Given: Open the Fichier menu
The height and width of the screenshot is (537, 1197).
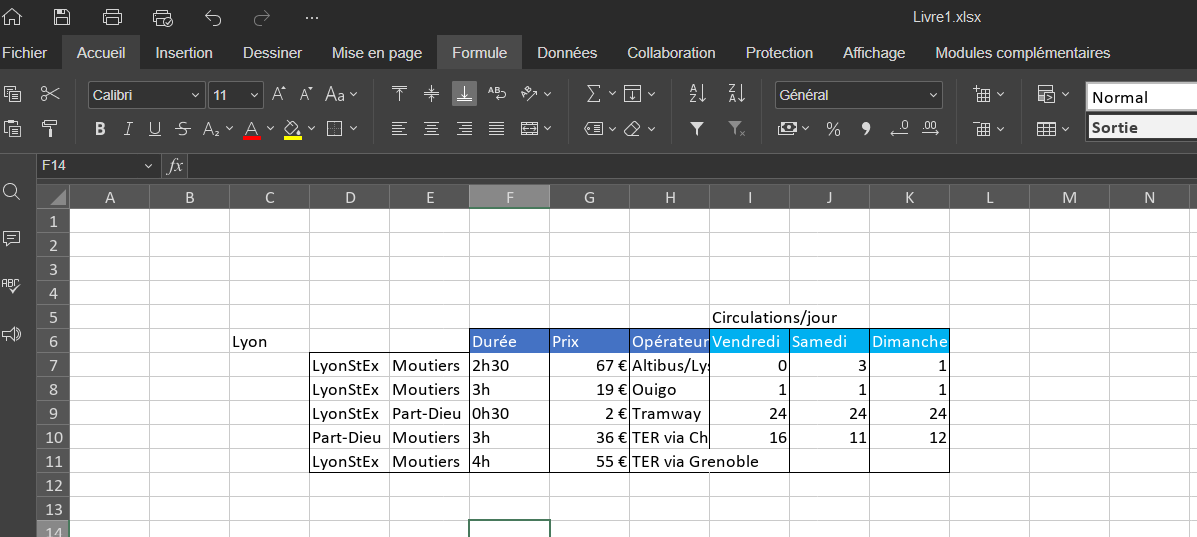Looking at the screenshot, I should point(24,53).
